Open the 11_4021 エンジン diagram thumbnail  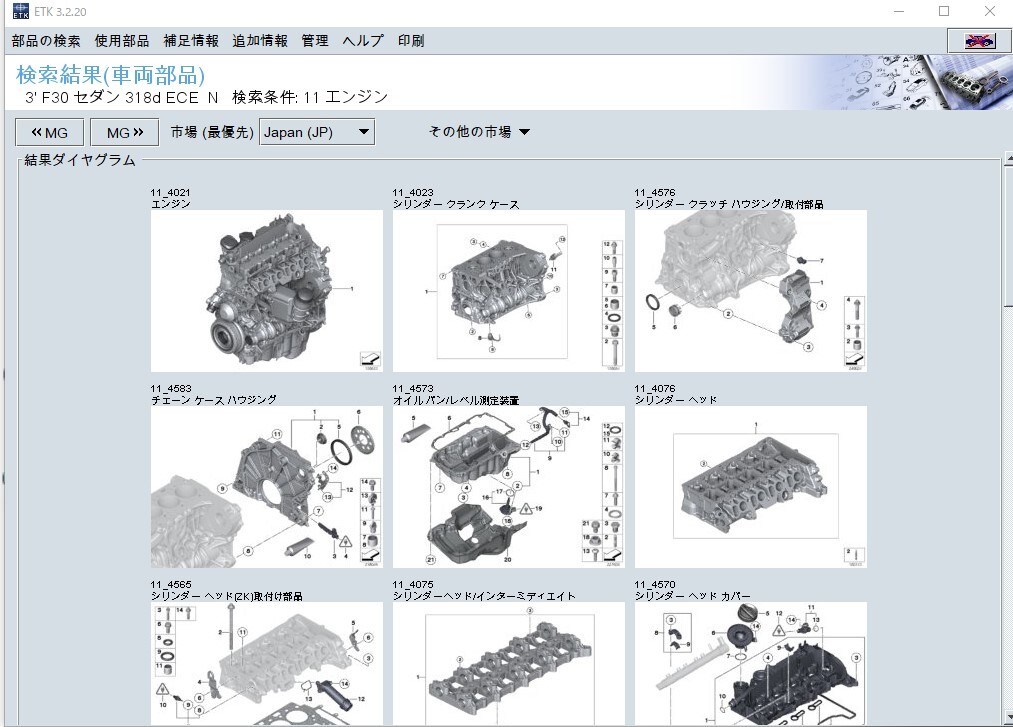click(266, 290)
